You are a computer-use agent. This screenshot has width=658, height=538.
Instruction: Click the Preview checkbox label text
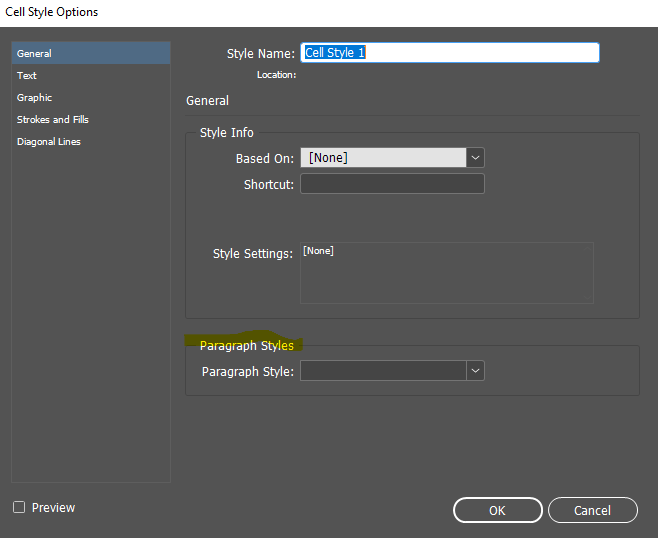(x=53, y=508)
